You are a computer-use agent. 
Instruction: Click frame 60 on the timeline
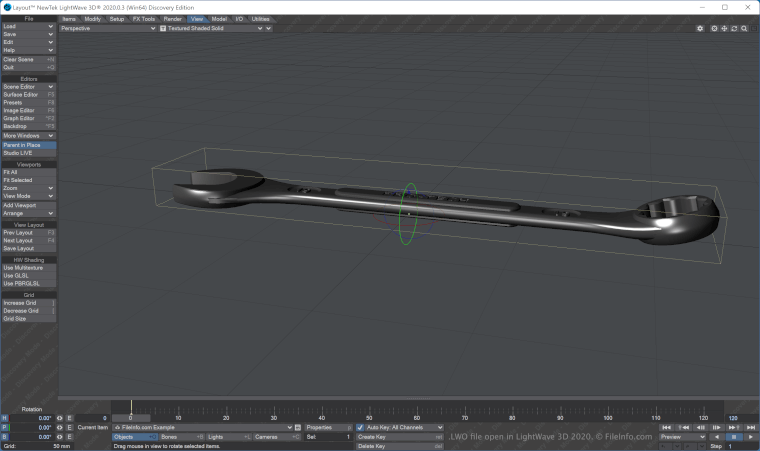pyautogui.click(x=417, y=408)
